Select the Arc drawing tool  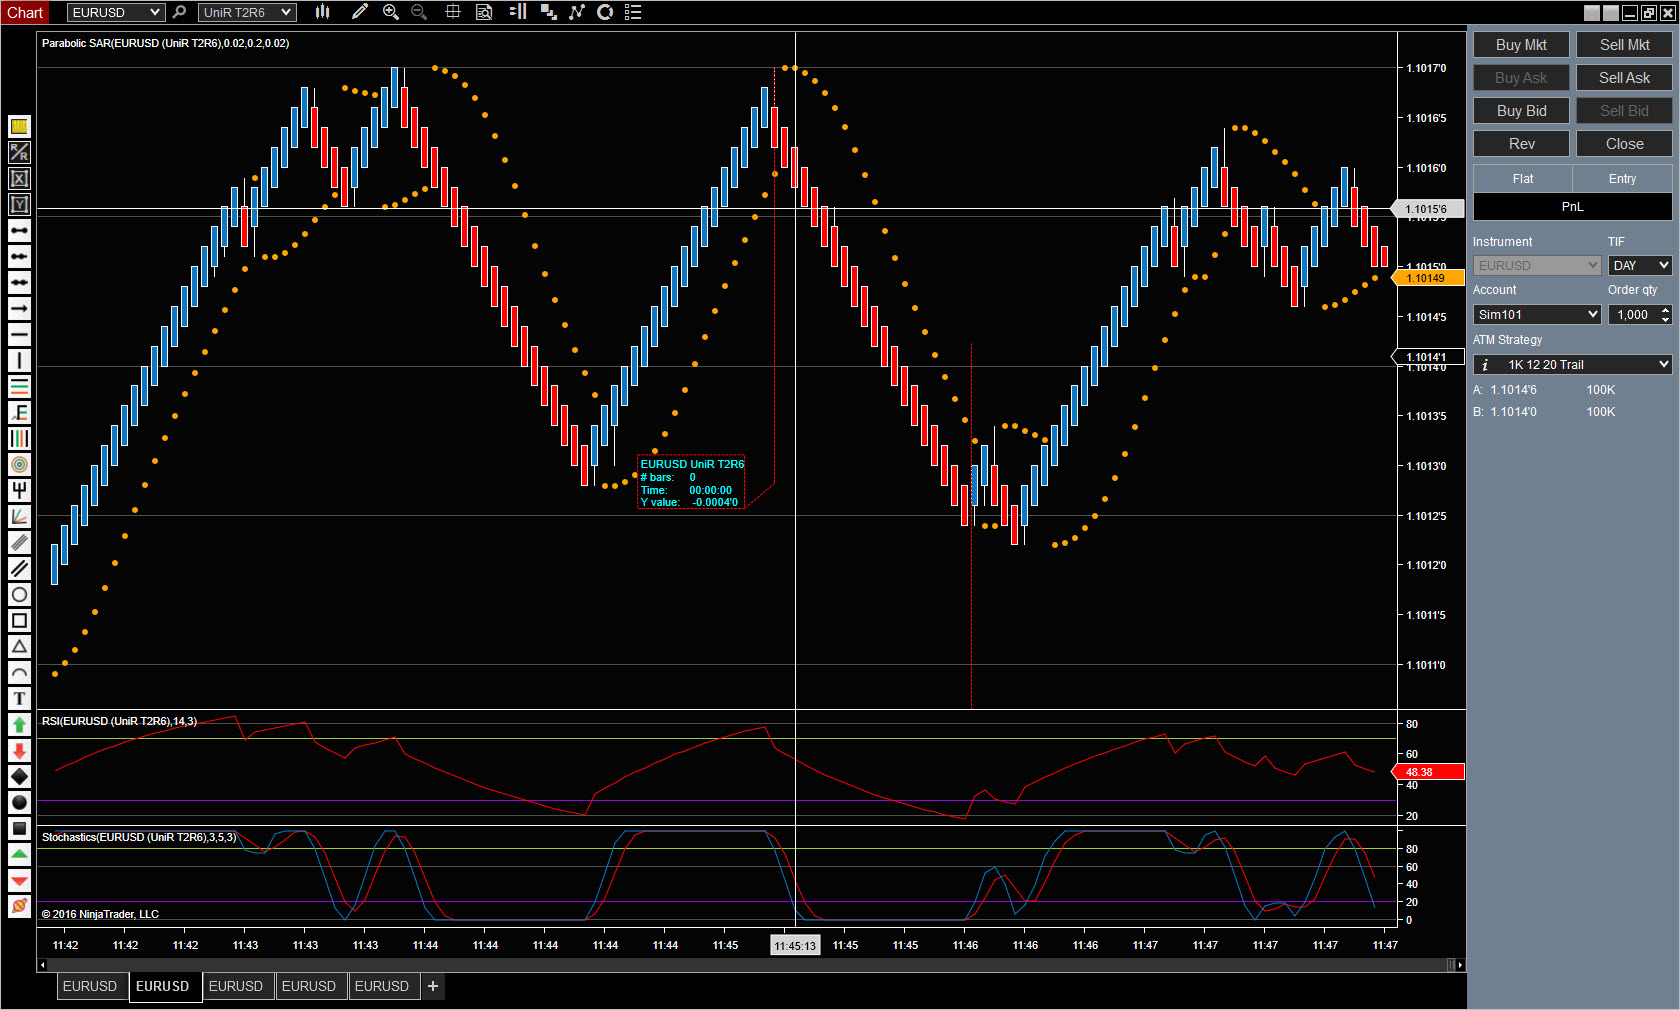(x=19, y=672)
